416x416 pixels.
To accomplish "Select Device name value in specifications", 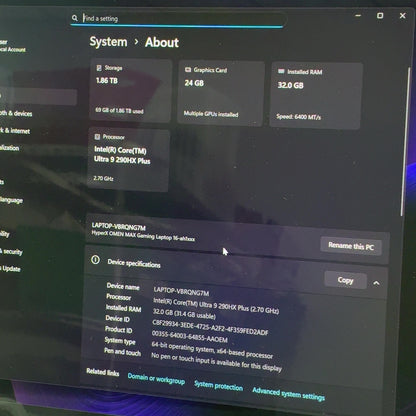I will coord(181,291).
